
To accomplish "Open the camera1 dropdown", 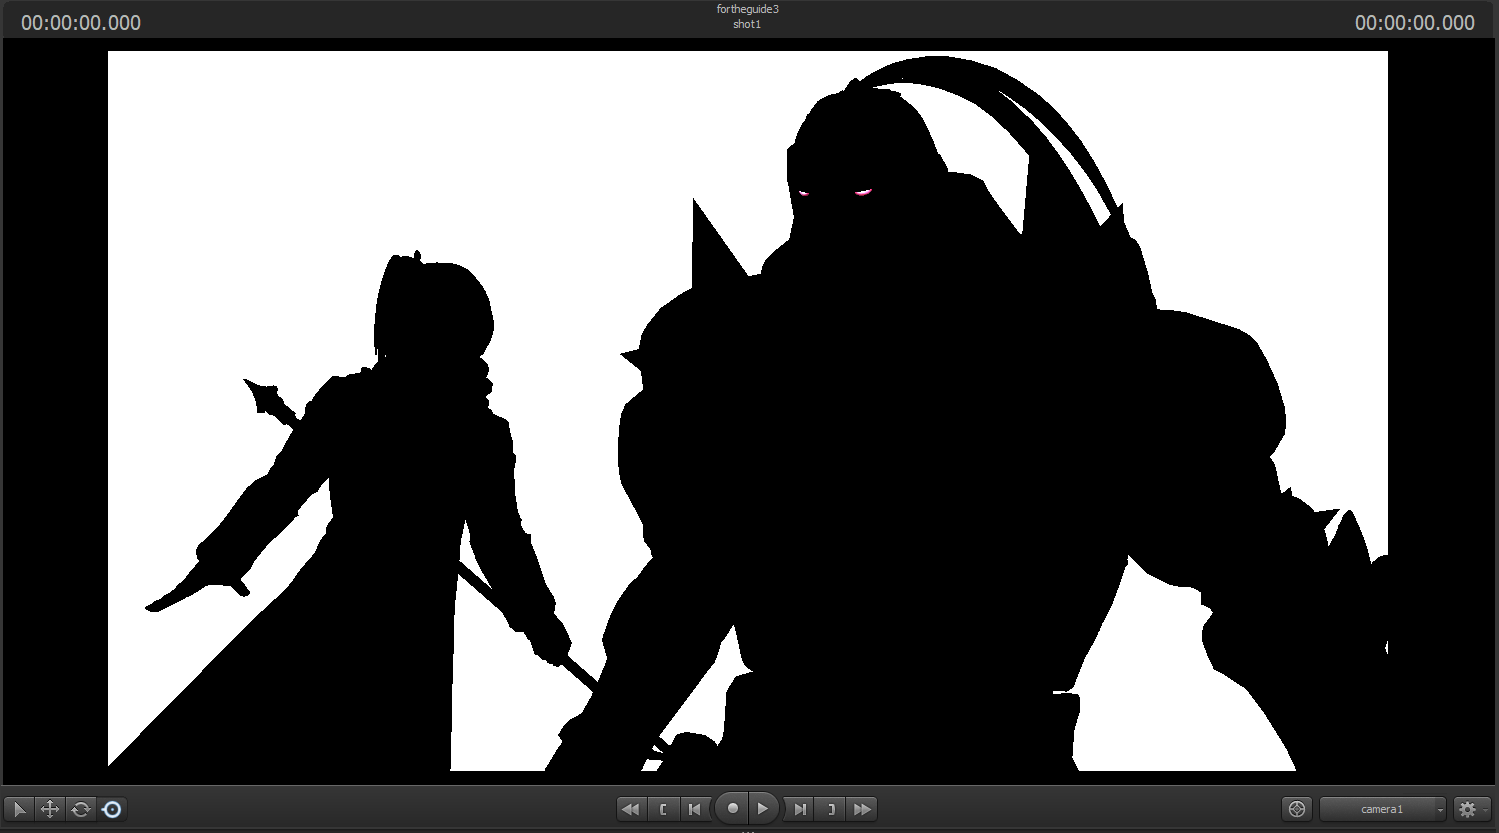I will point(1383,809).
